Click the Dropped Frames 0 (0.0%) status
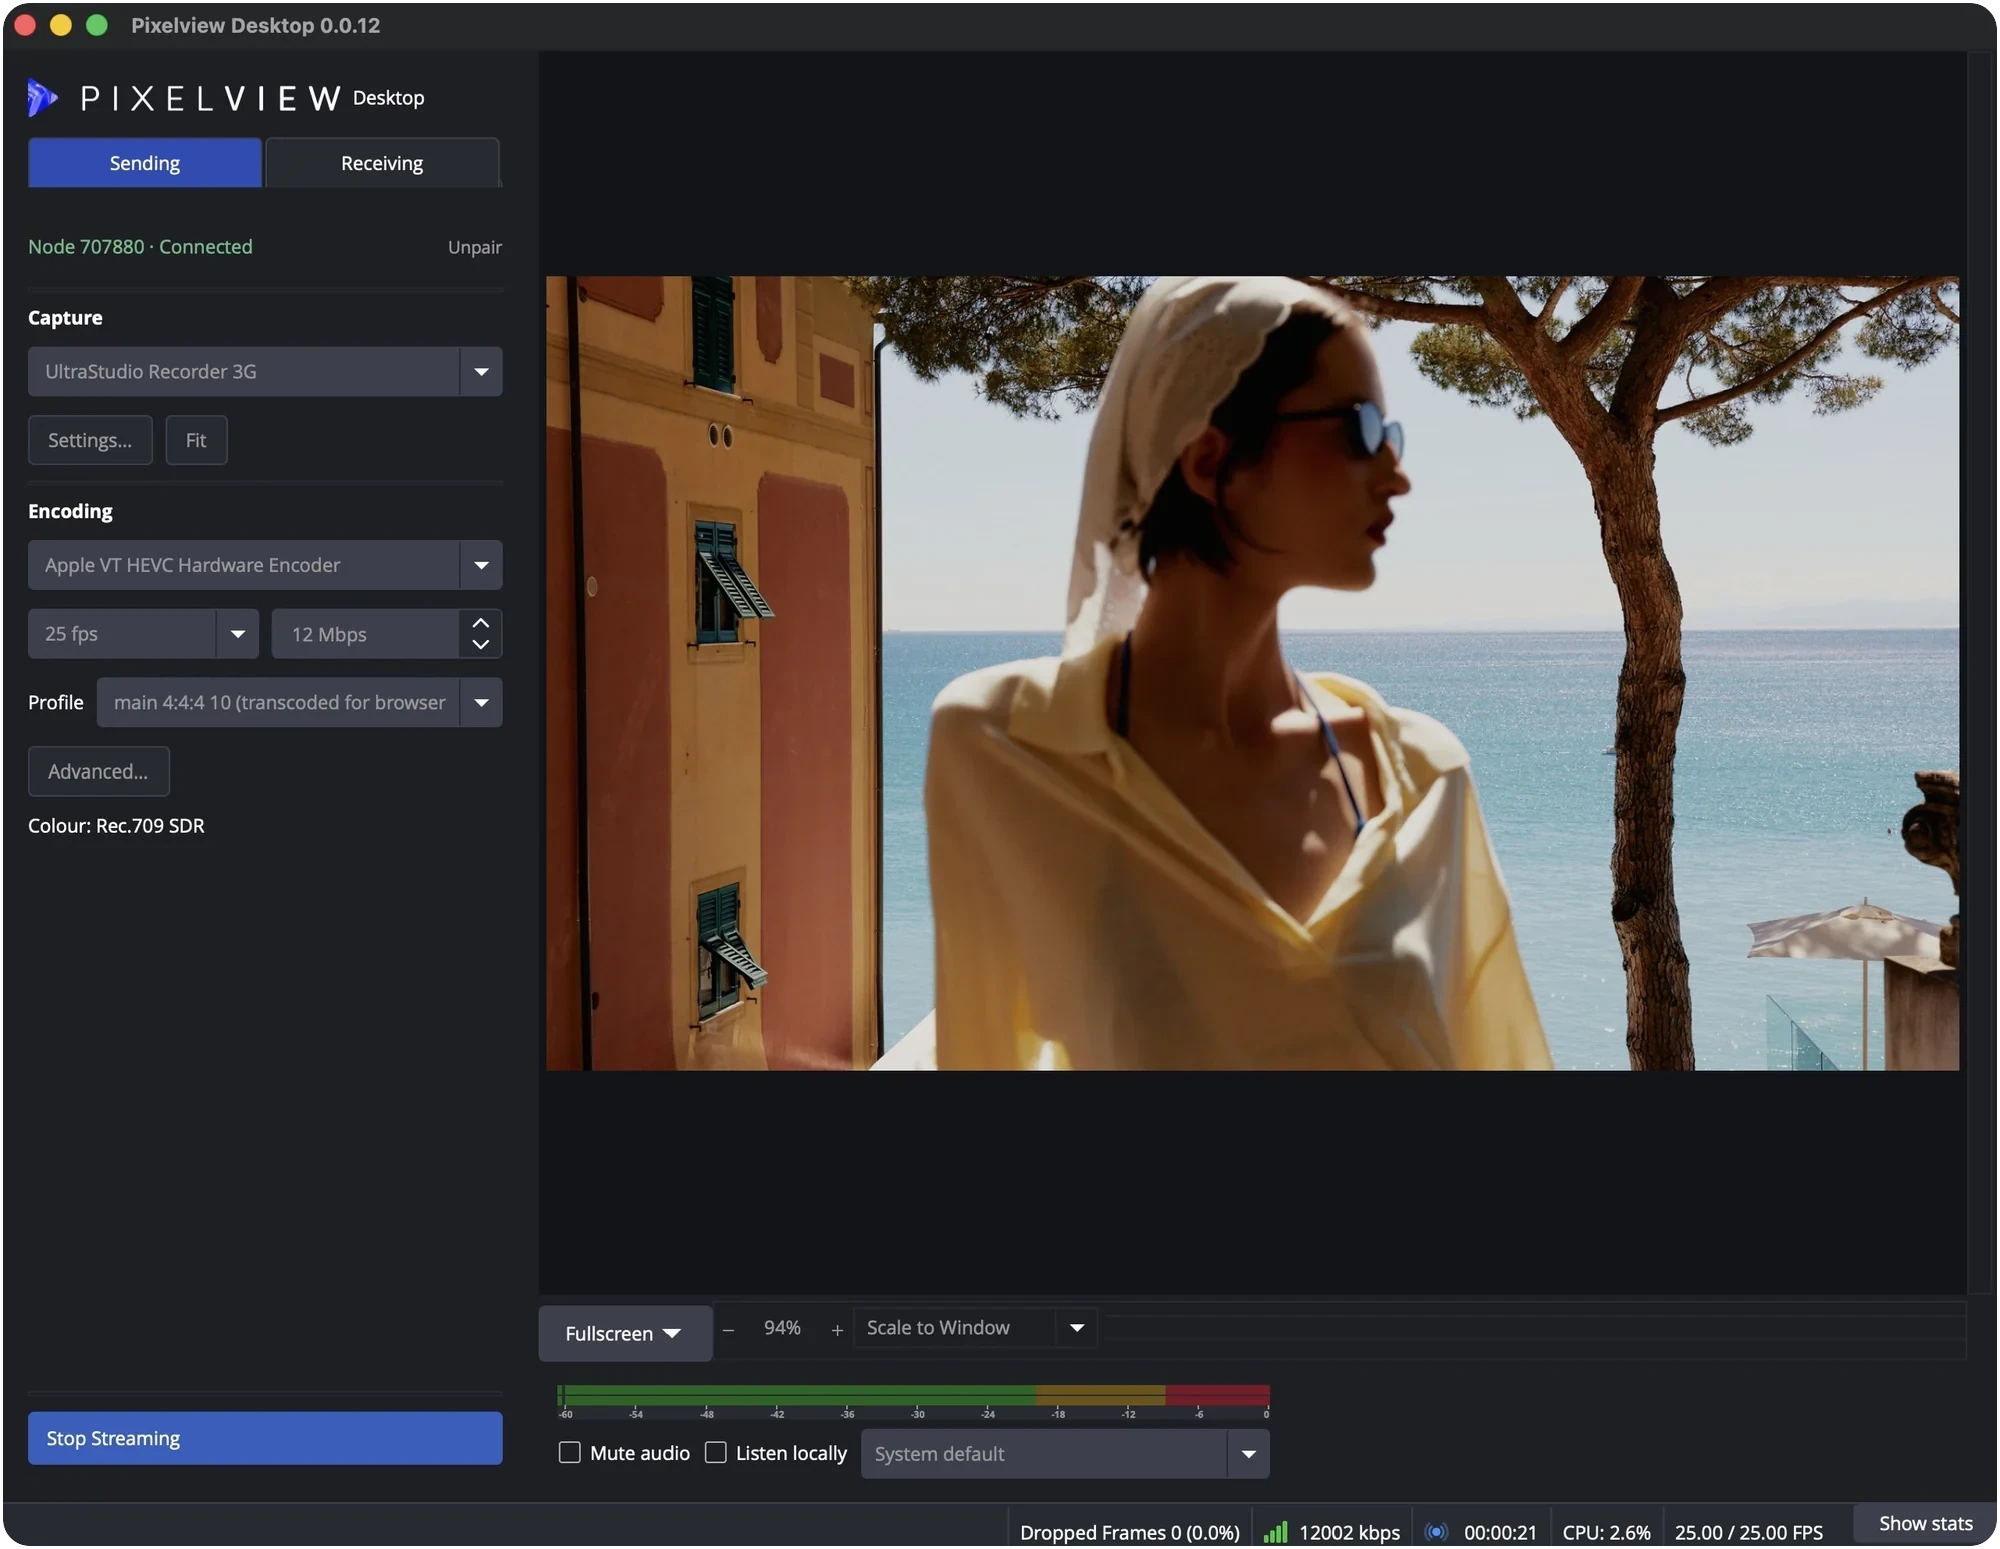This screenshot has height=1549, width=2000. click(1129, 1532)
